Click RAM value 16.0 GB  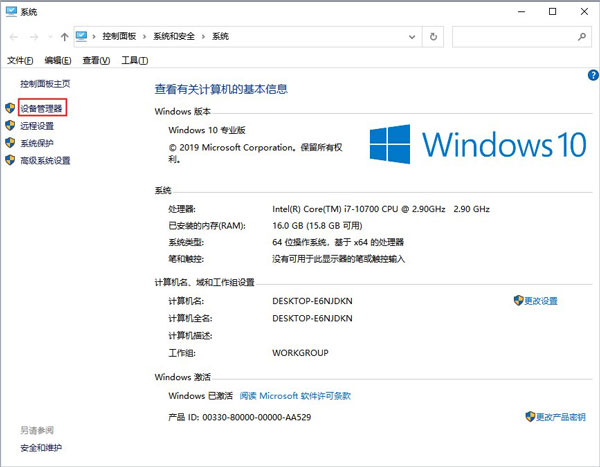pyautogui.click(x=317, y=225)
